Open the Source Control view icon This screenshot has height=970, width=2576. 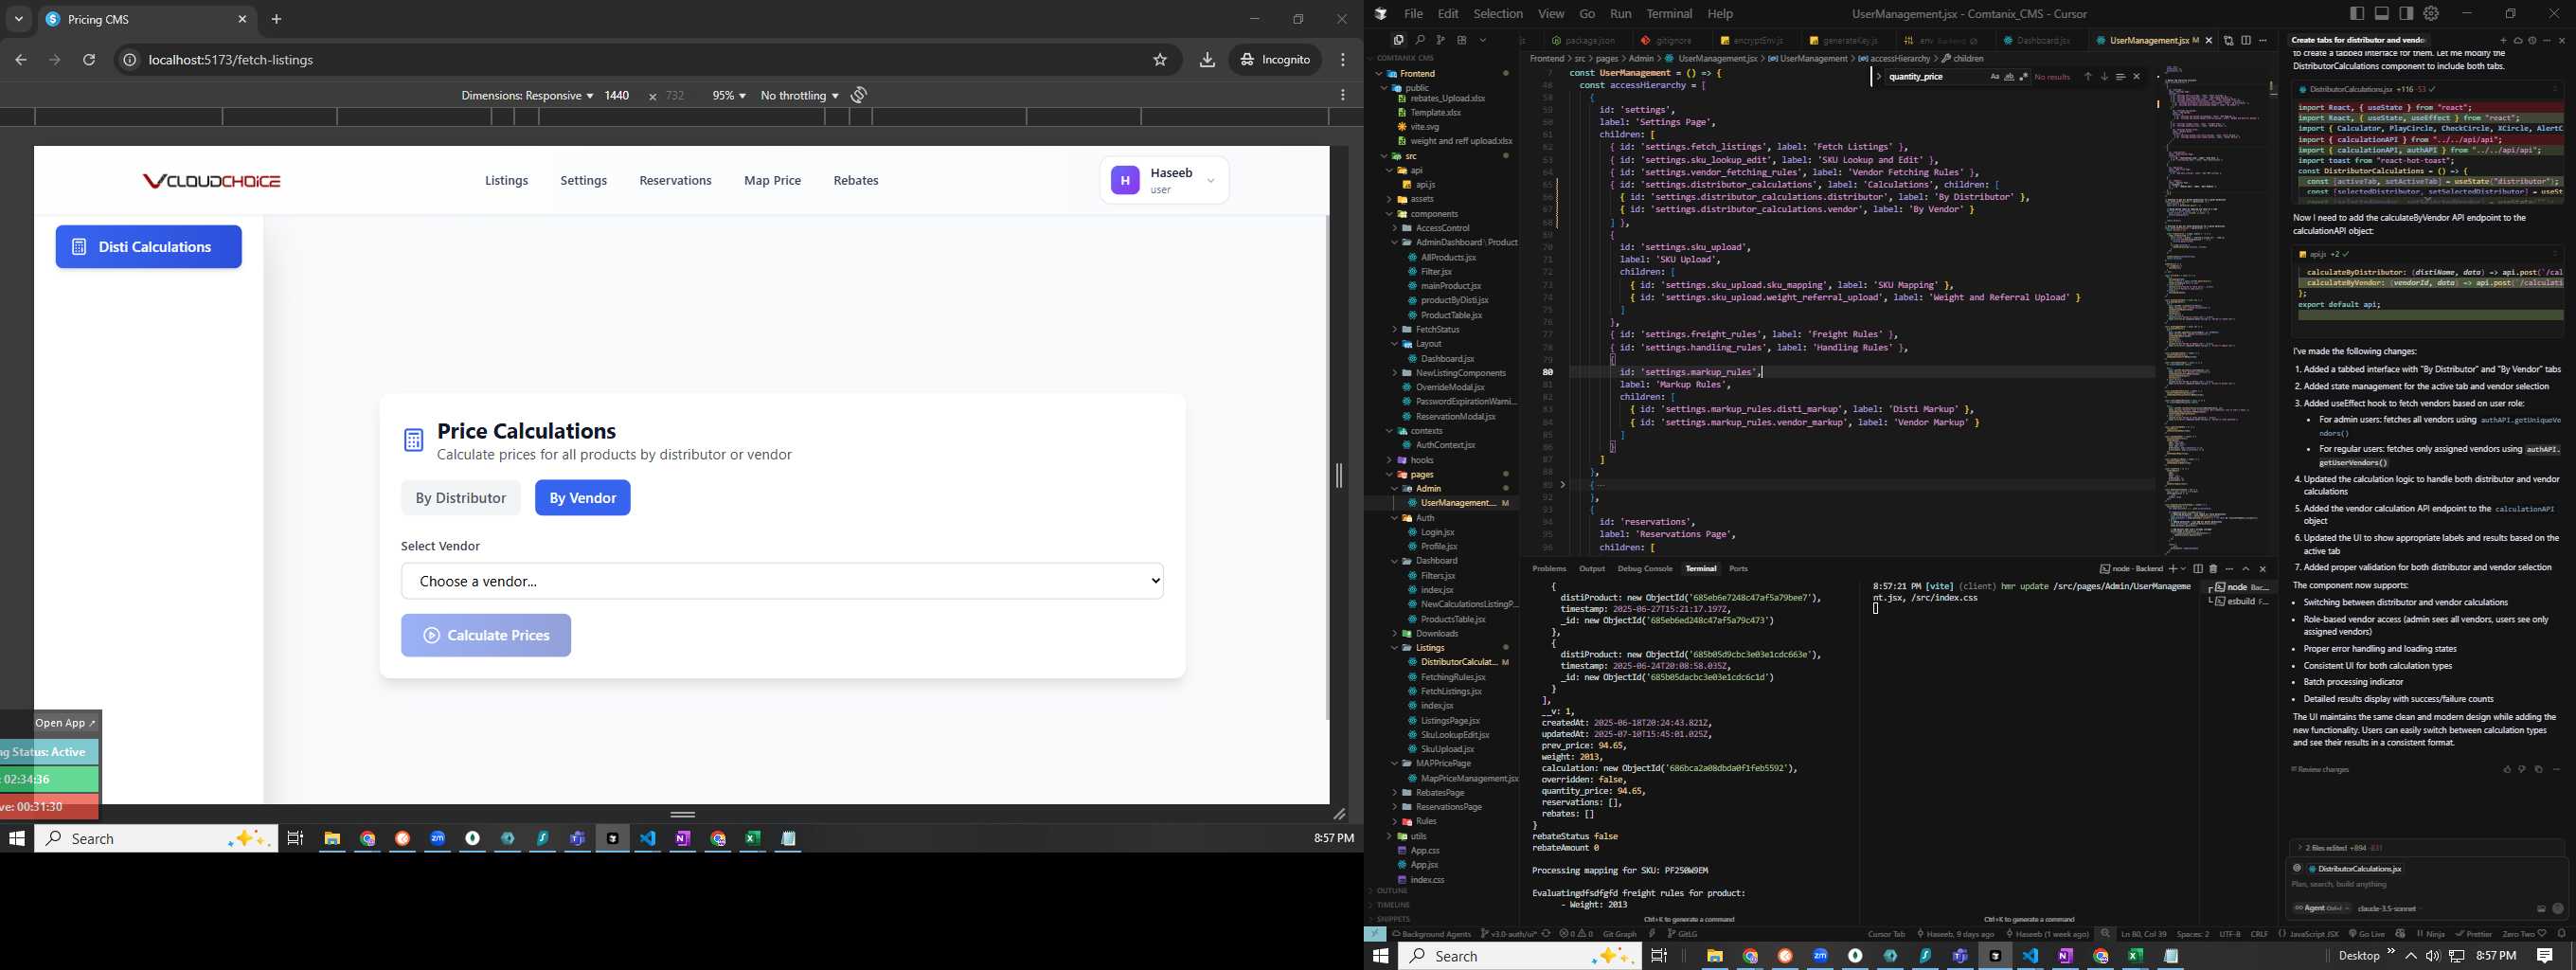pyautogui.click(x=1441, y=40)
